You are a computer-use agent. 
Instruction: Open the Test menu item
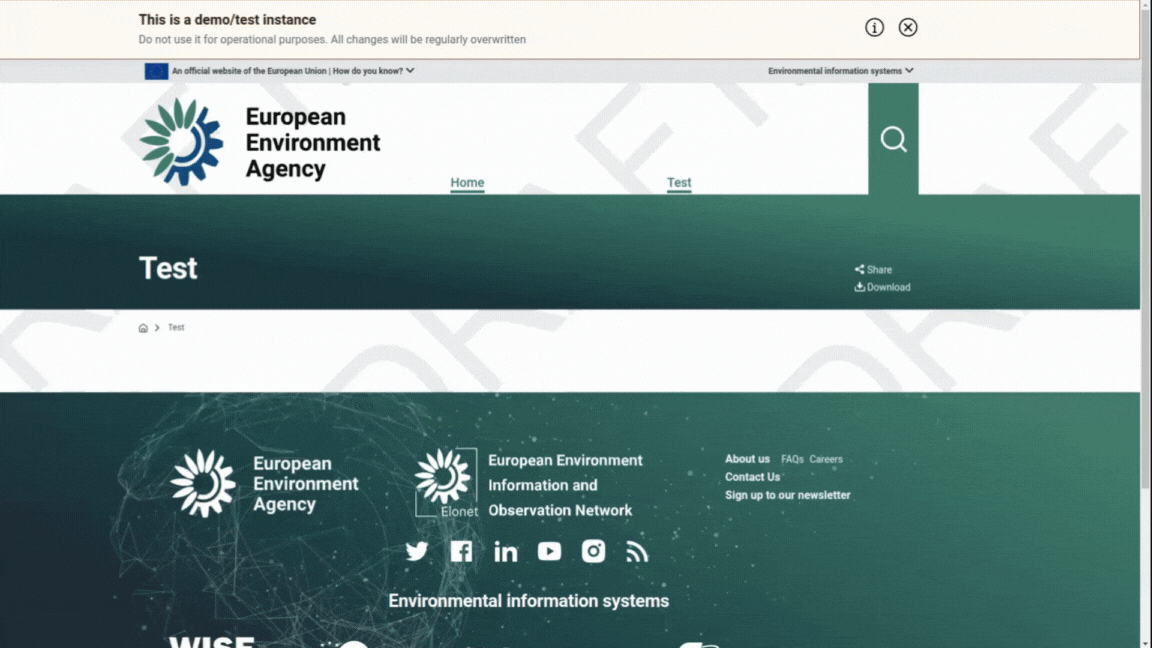(679, 182)
